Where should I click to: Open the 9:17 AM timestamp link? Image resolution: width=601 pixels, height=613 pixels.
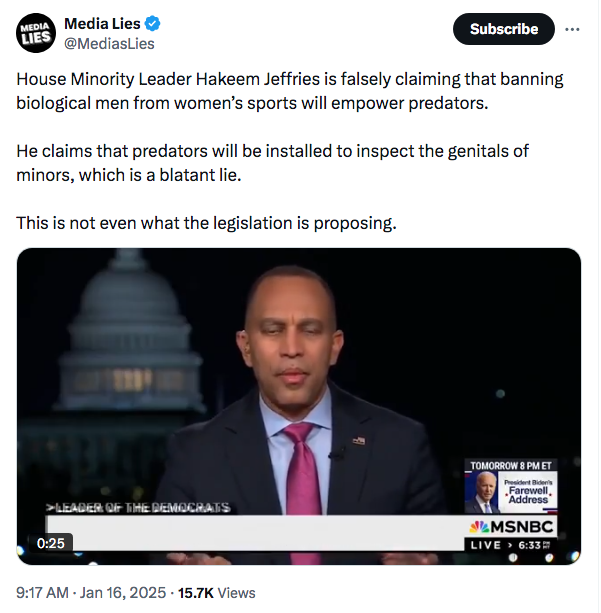click(42, 593)
